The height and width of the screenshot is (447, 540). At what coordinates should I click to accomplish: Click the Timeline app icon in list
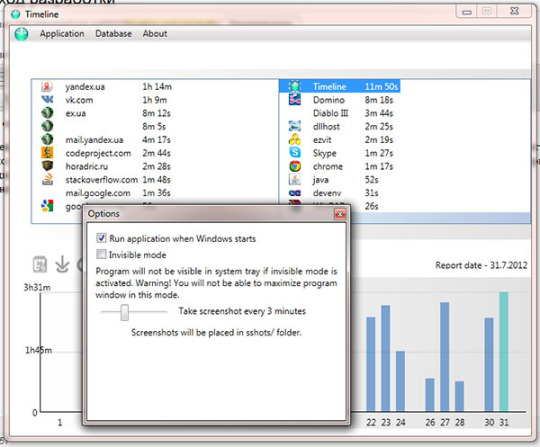point(295,86)
